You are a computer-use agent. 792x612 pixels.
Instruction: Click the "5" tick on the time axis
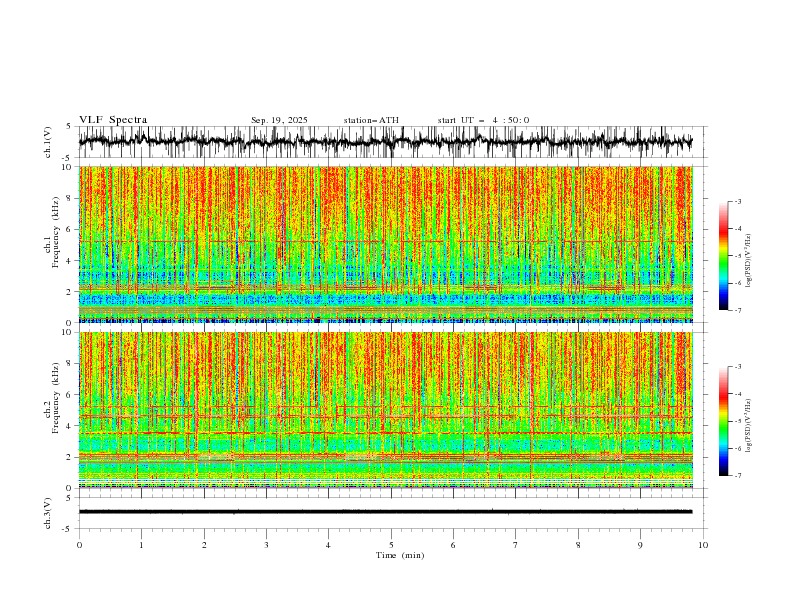[391, 545]
